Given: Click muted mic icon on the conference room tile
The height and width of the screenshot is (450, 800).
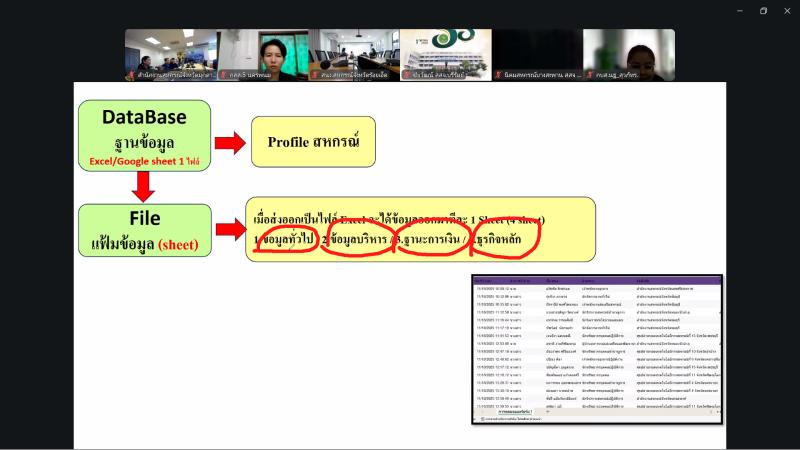Looking at the screenshot, I should point(314,75).
